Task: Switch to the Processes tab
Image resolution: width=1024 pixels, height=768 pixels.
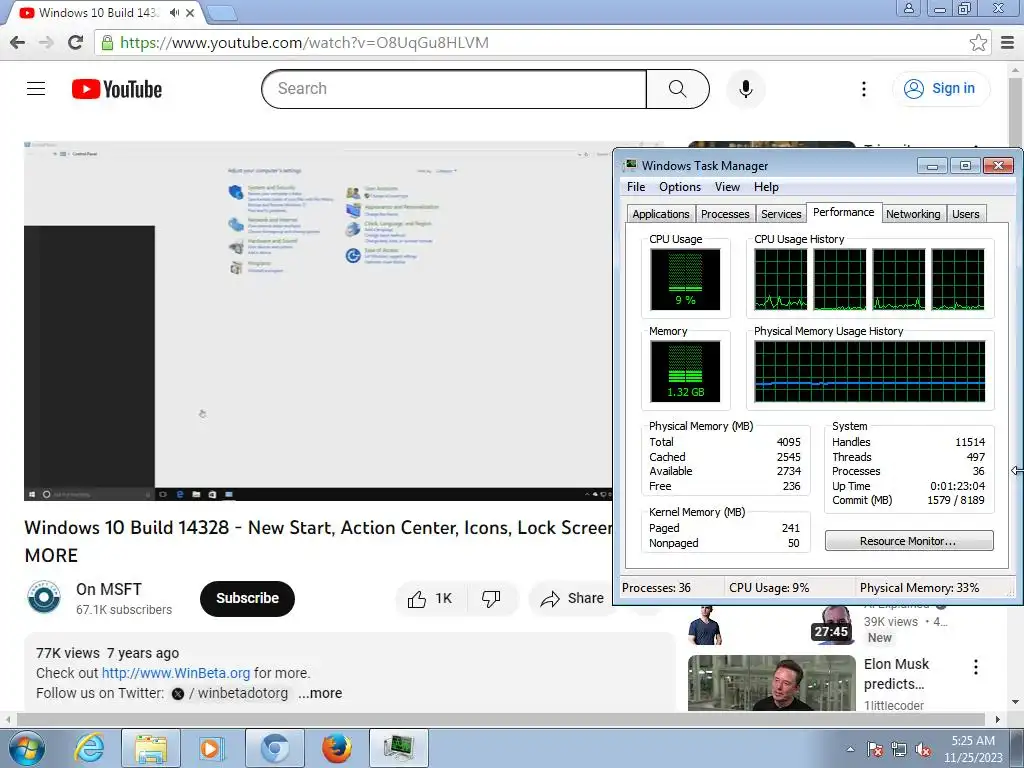Action: pyautogui.click(x=725, y=214)
